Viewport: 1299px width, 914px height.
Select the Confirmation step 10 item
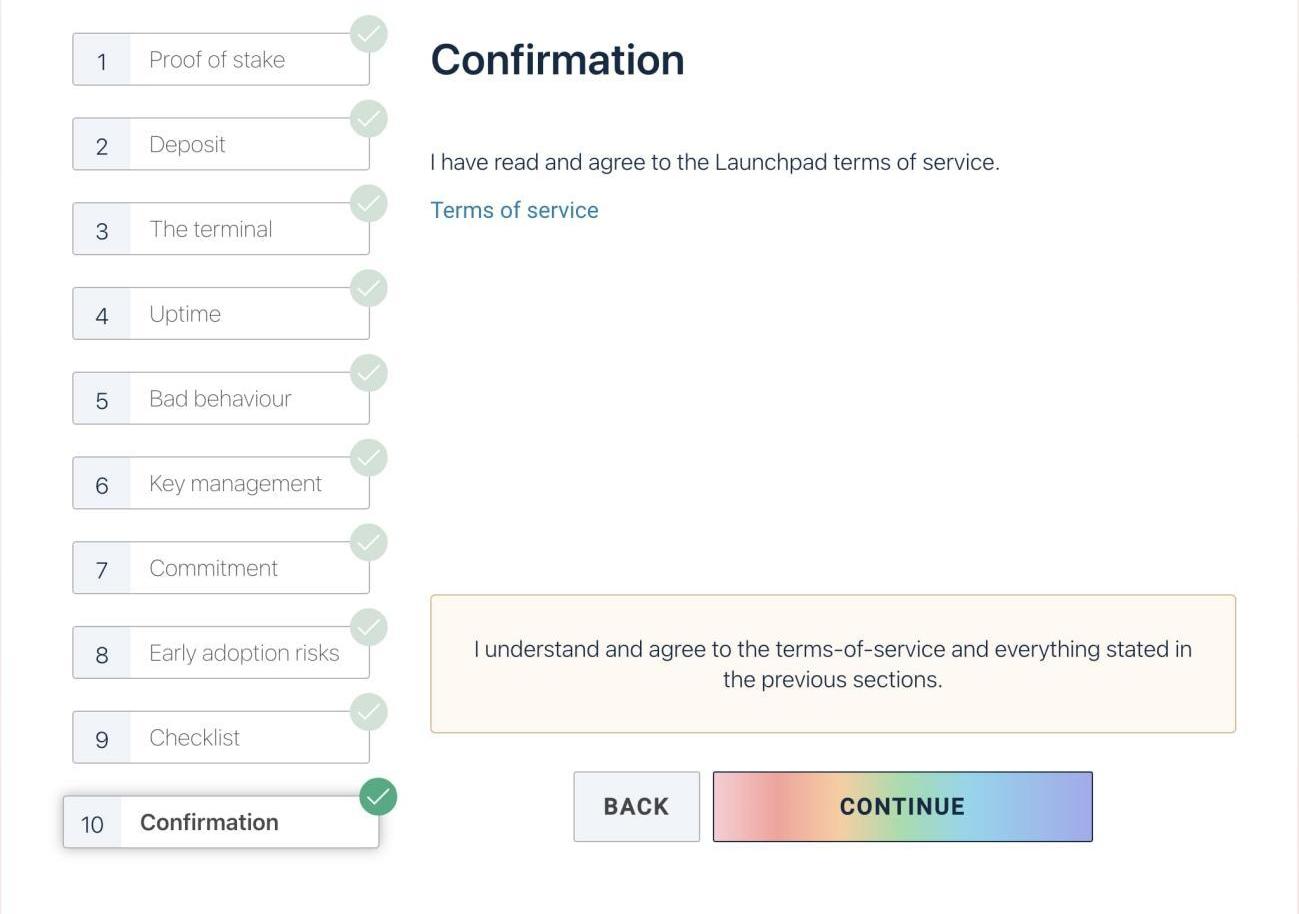[221, 823]
